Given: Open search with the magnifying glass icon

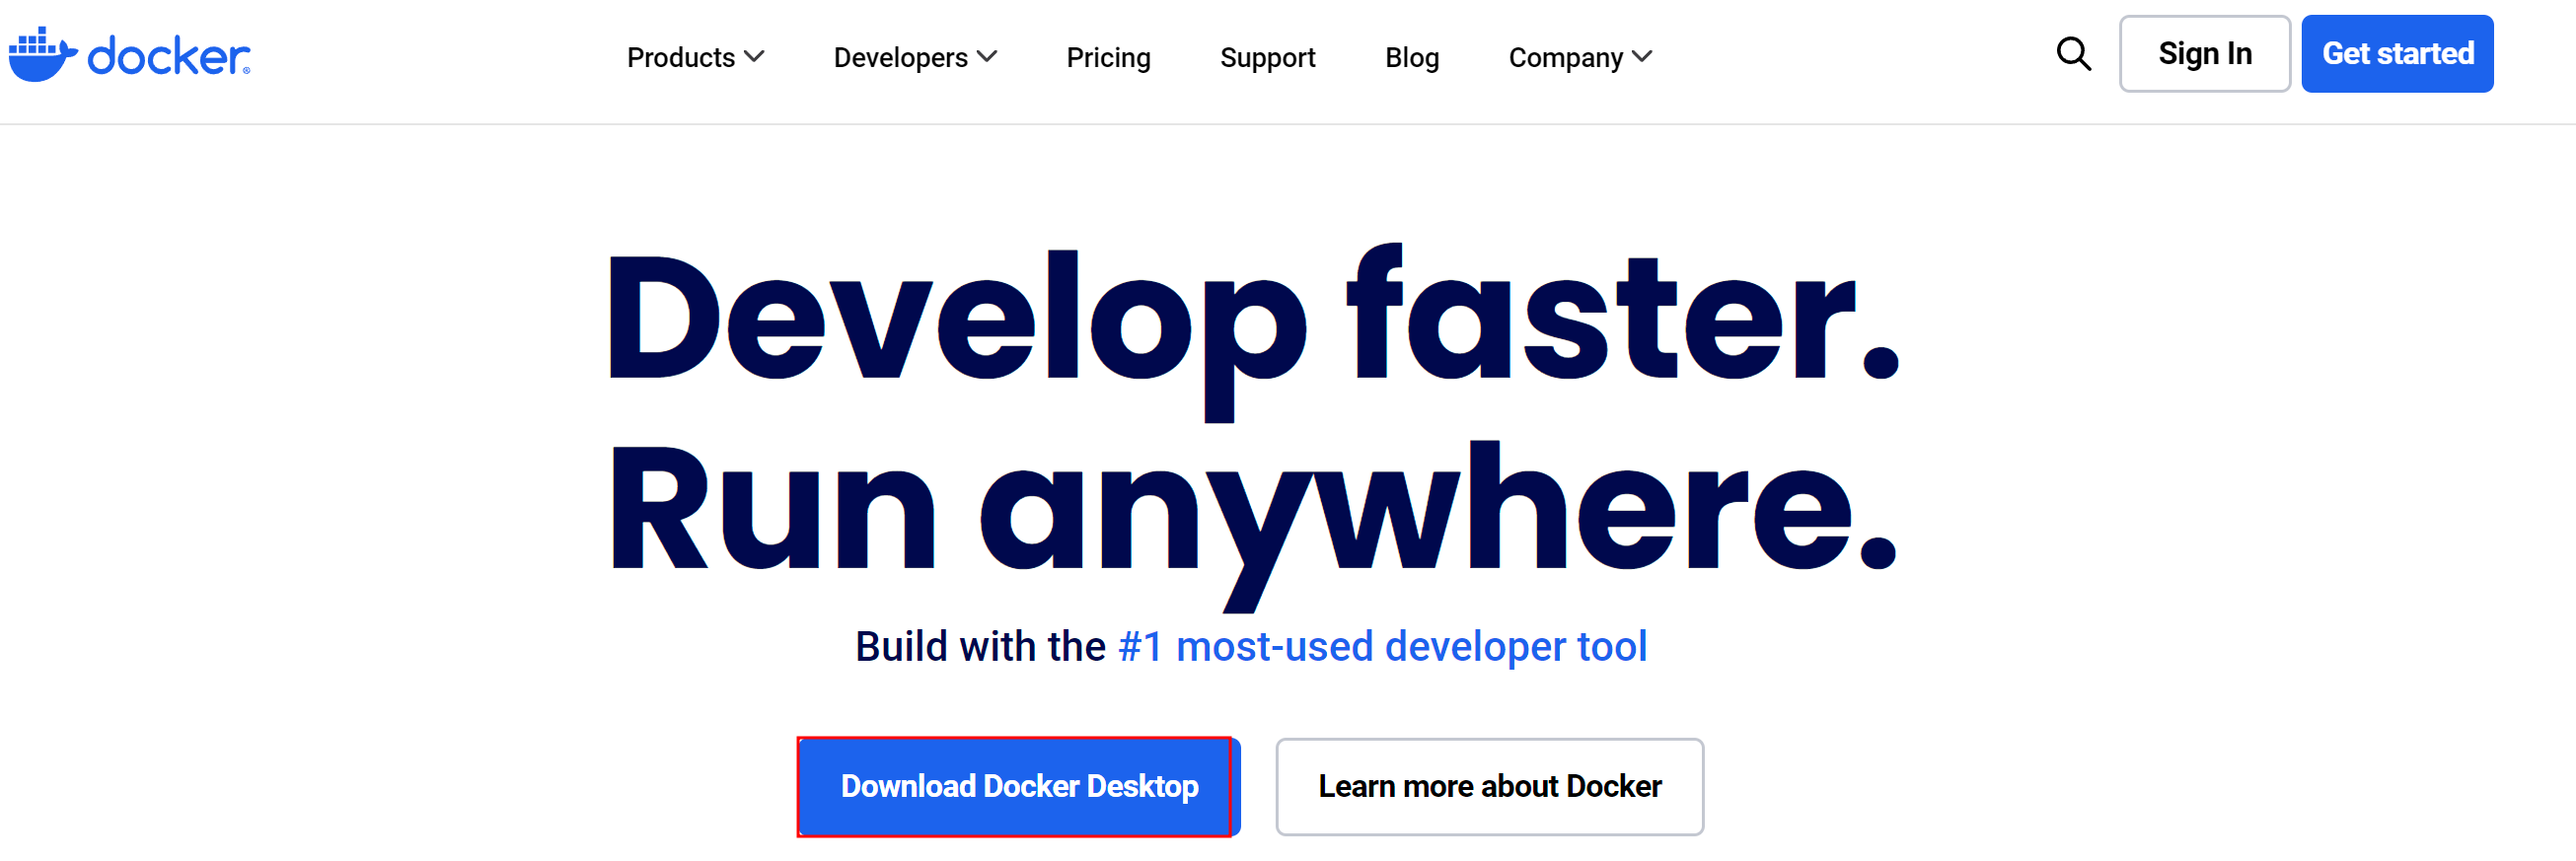Looking at the screenshot, I should click(x=2072, y=54).
